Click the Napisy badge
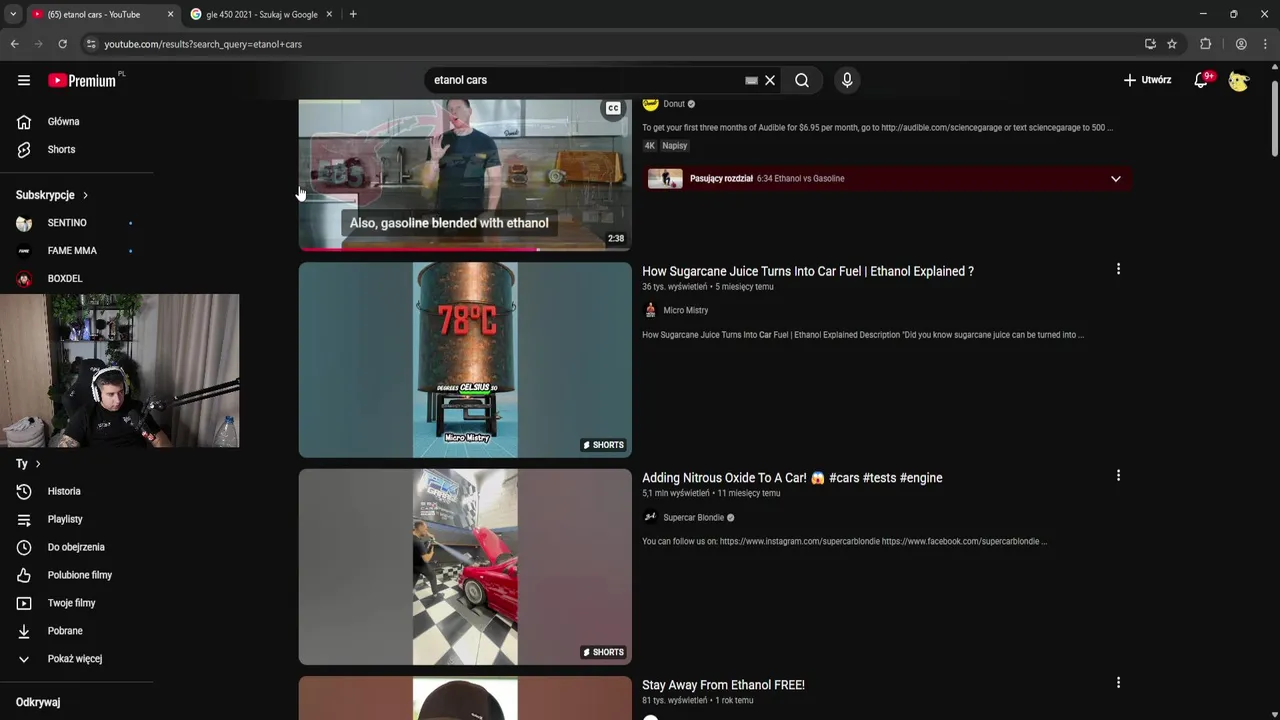Image resolution: width=1280 pixels, height=720 pixels. coord(675,146)
